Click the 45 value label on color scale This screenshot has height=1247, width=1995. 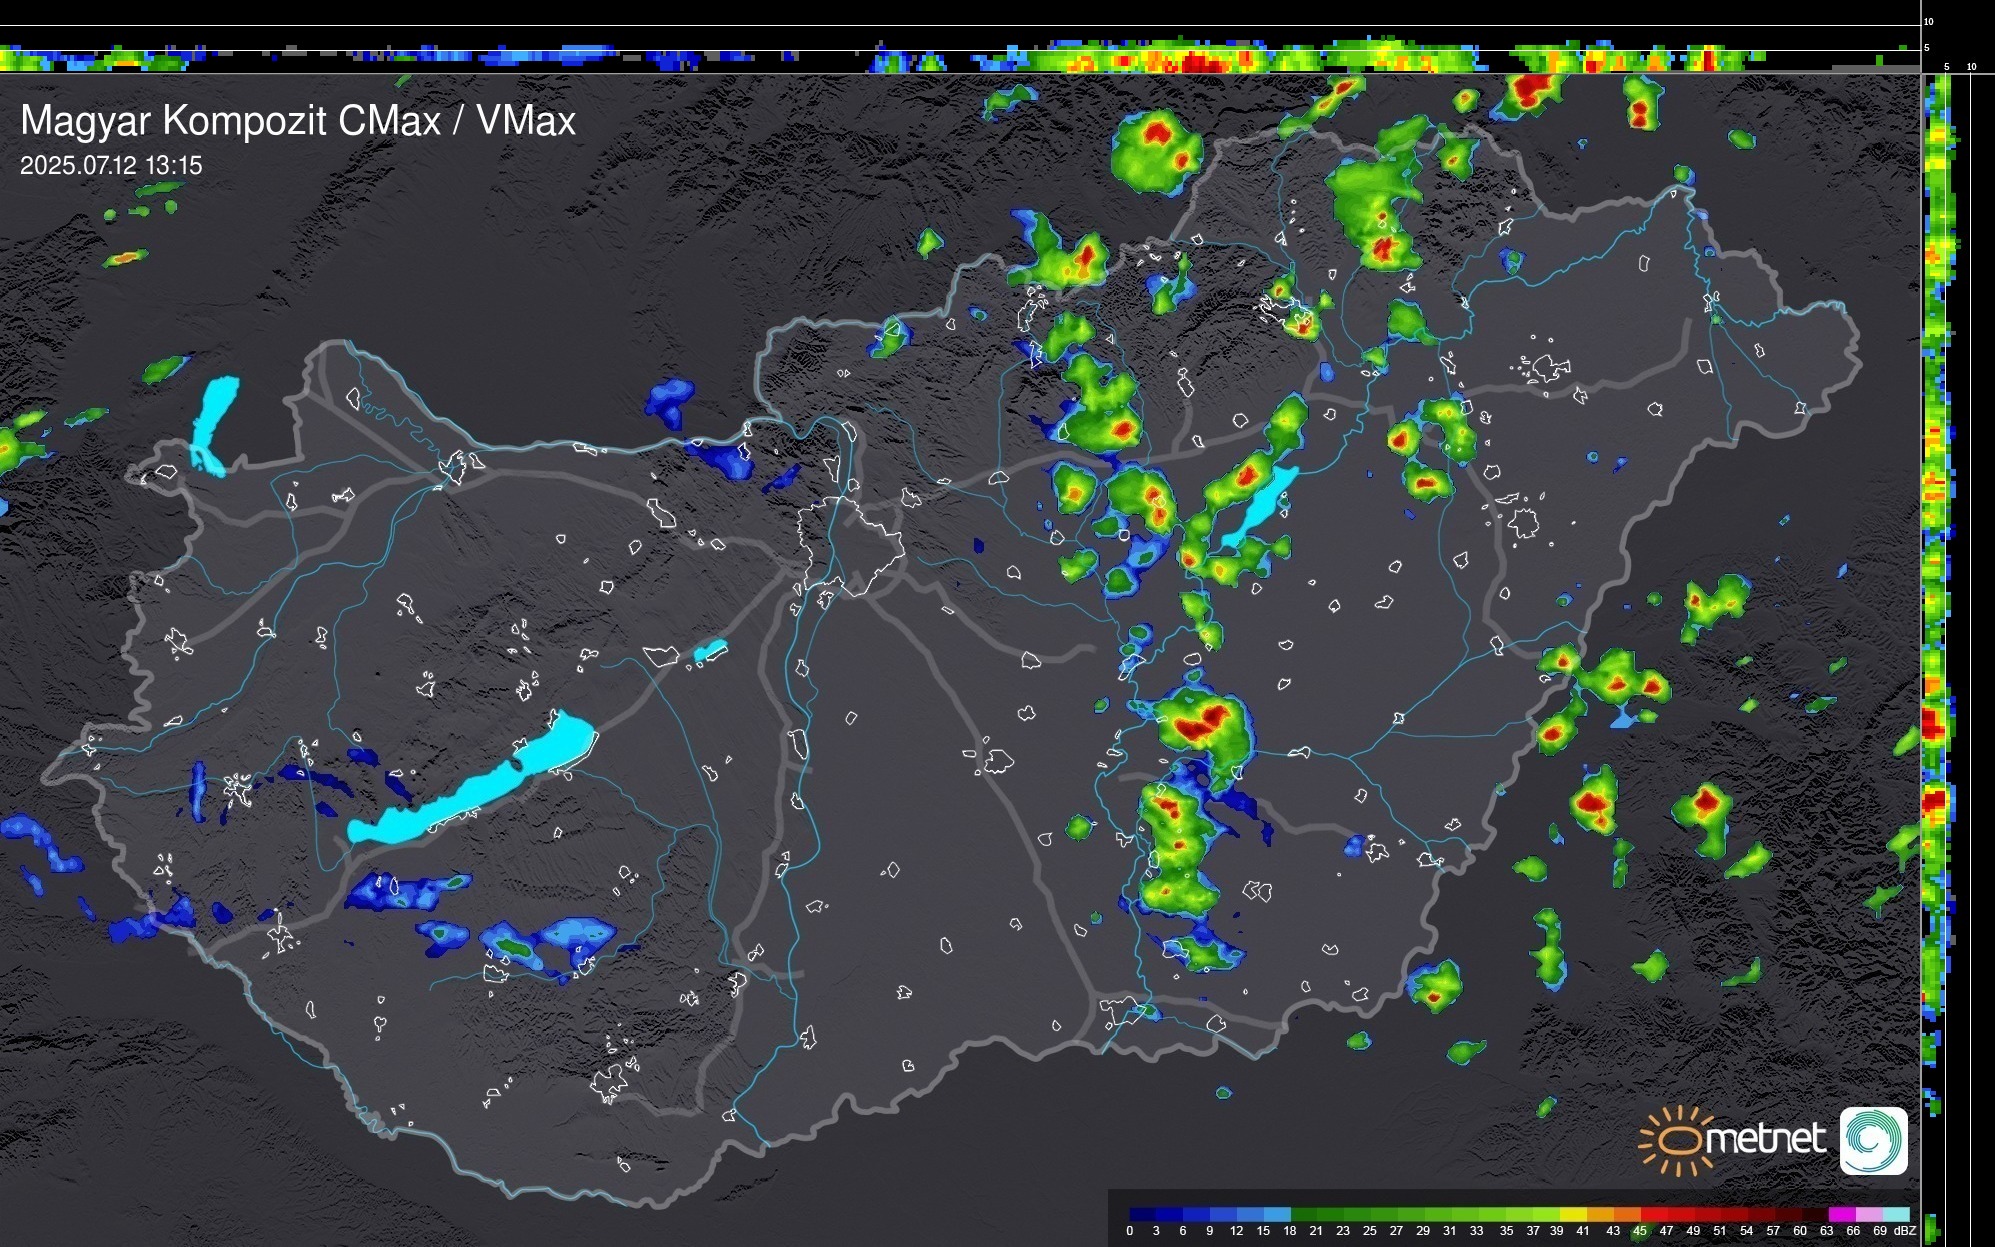click(x=1639, y=1231)
